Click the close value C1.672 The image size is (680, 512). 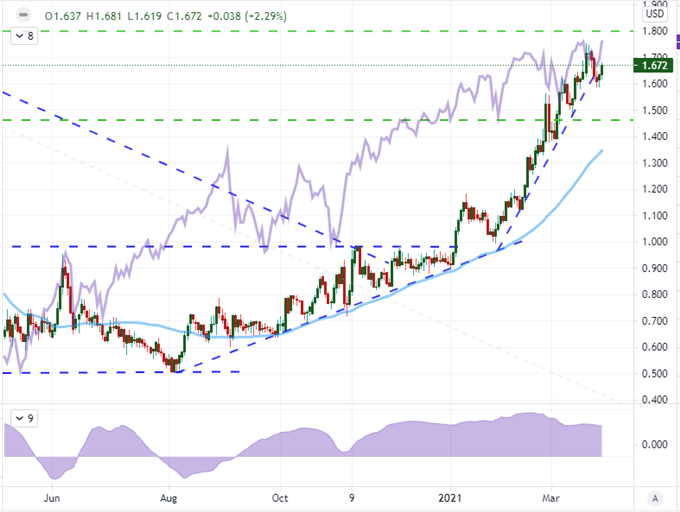(184, 16)
